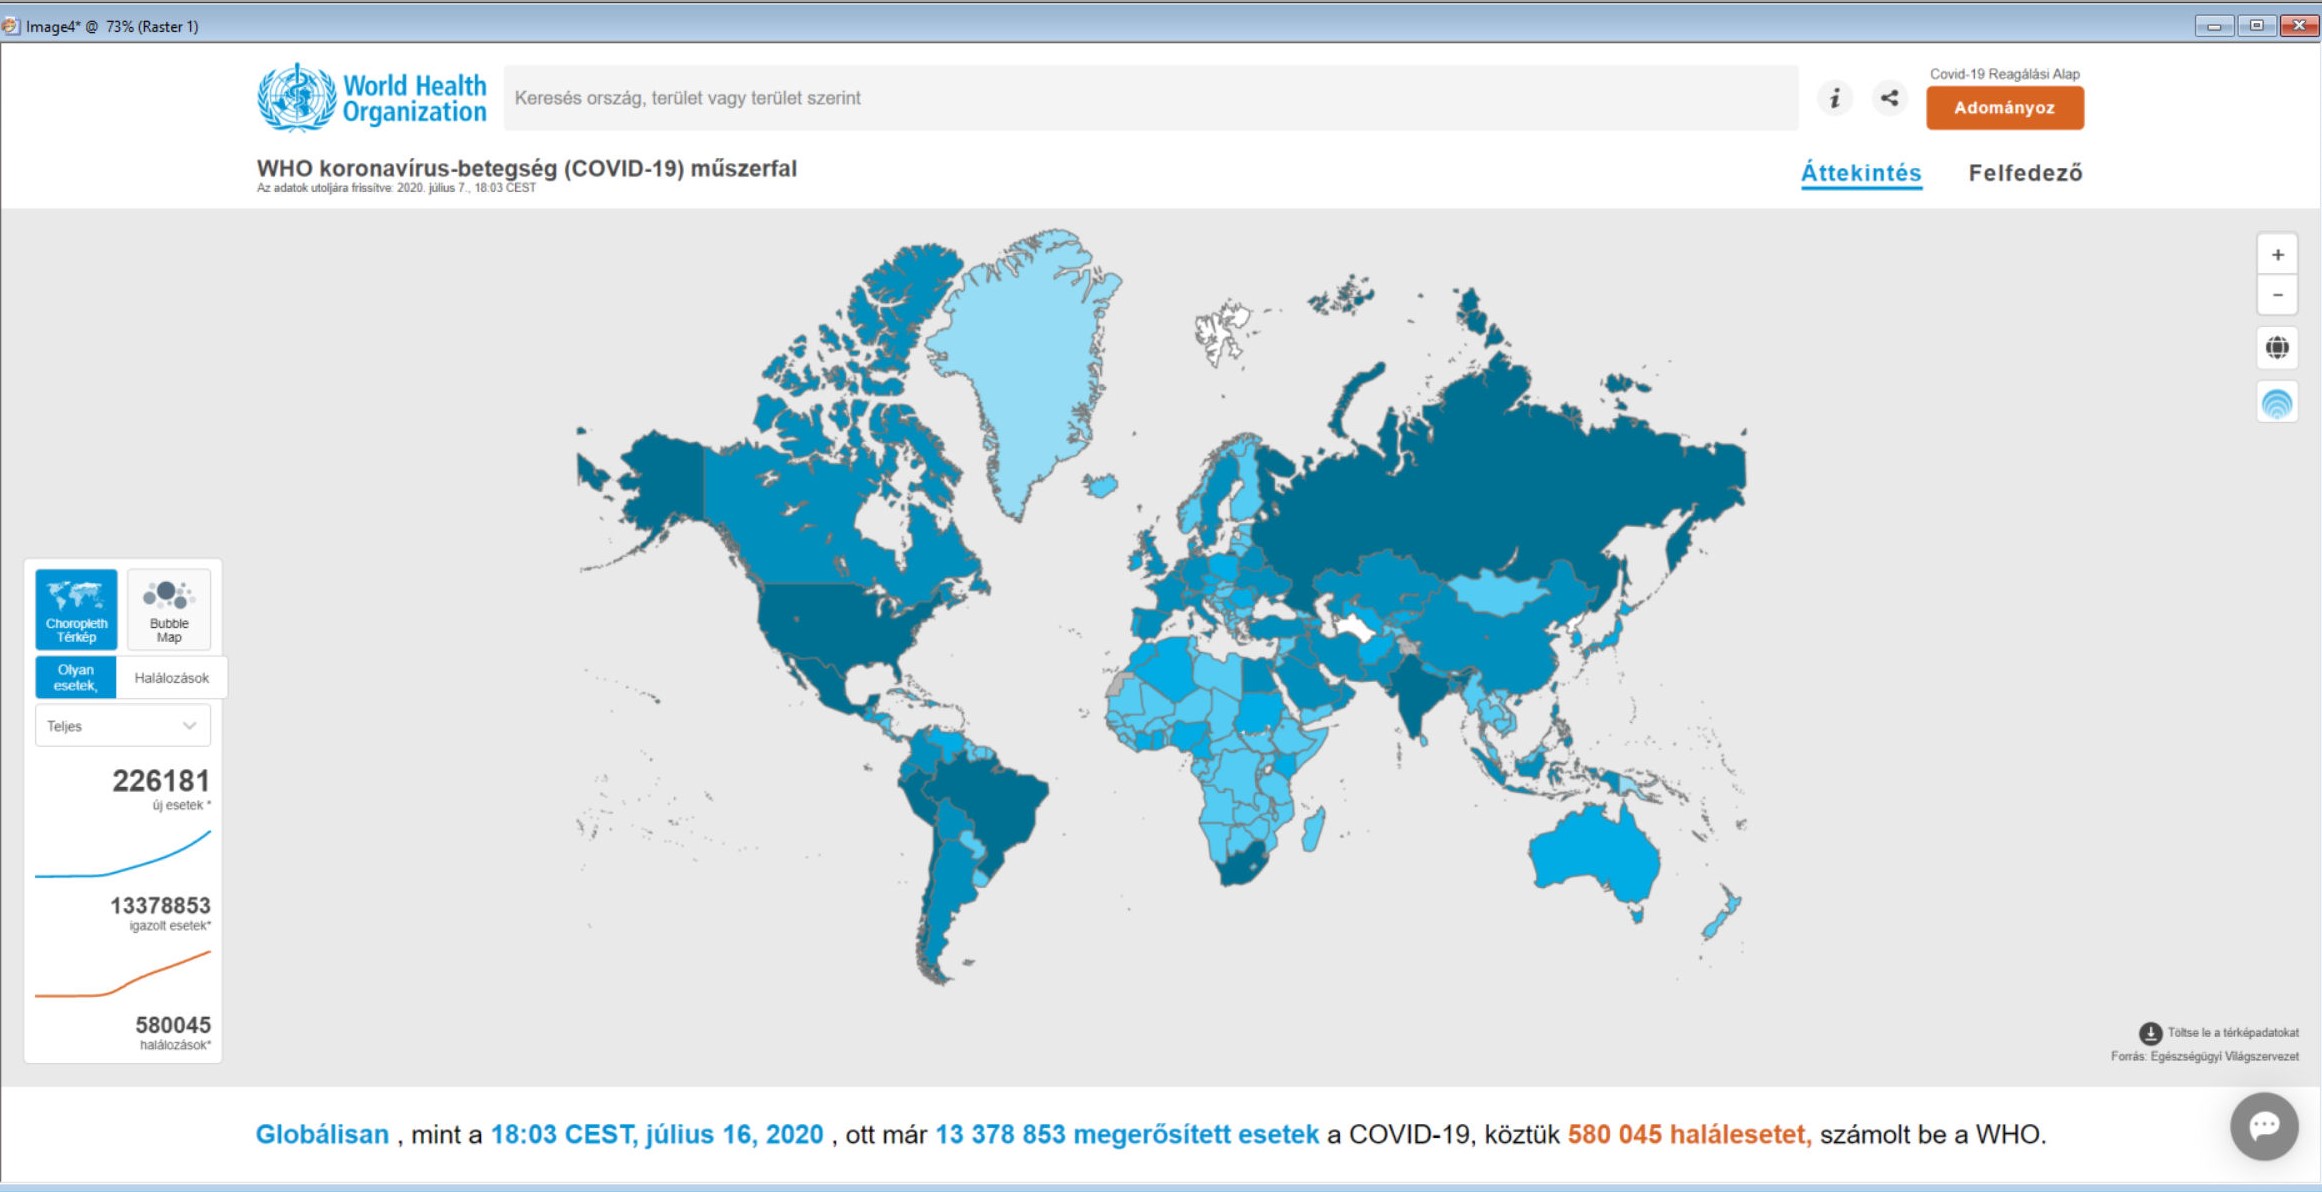Click the blue striped layers icon

click(x=2277, y=403)
